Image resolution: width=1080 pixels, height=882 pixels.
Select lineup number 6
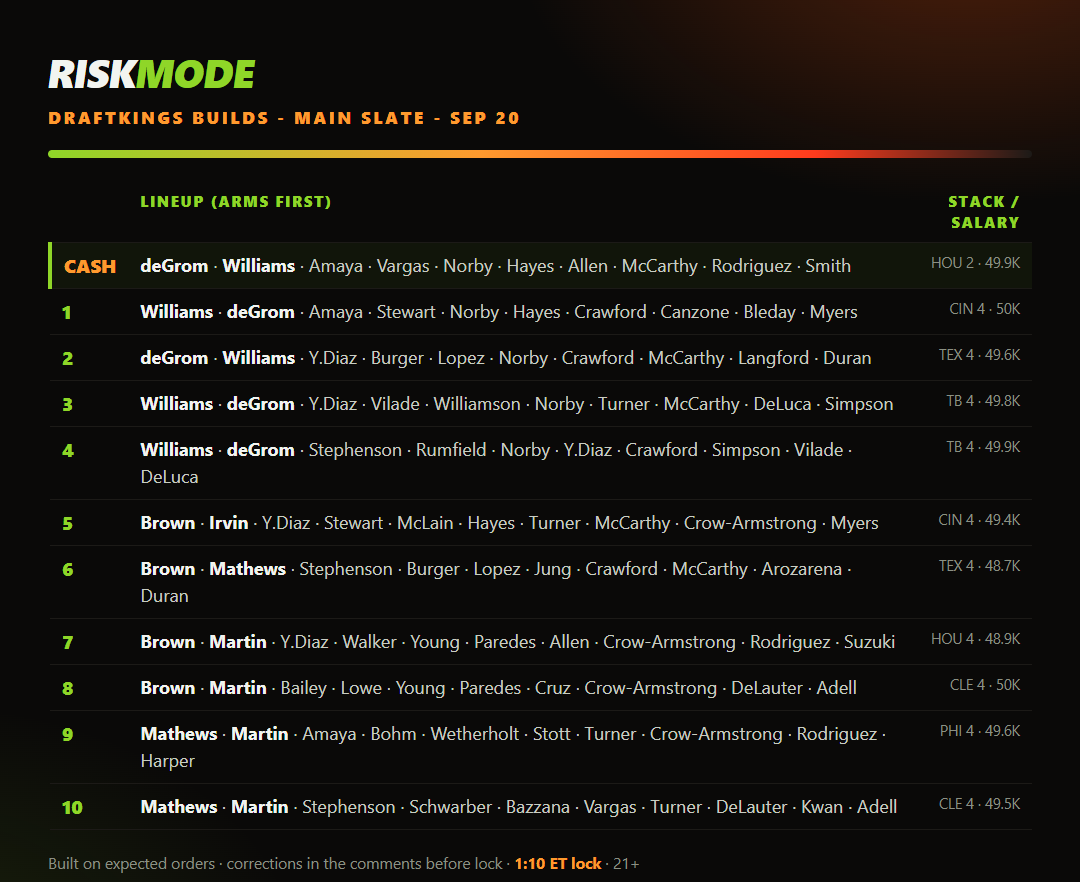point(68,570)
